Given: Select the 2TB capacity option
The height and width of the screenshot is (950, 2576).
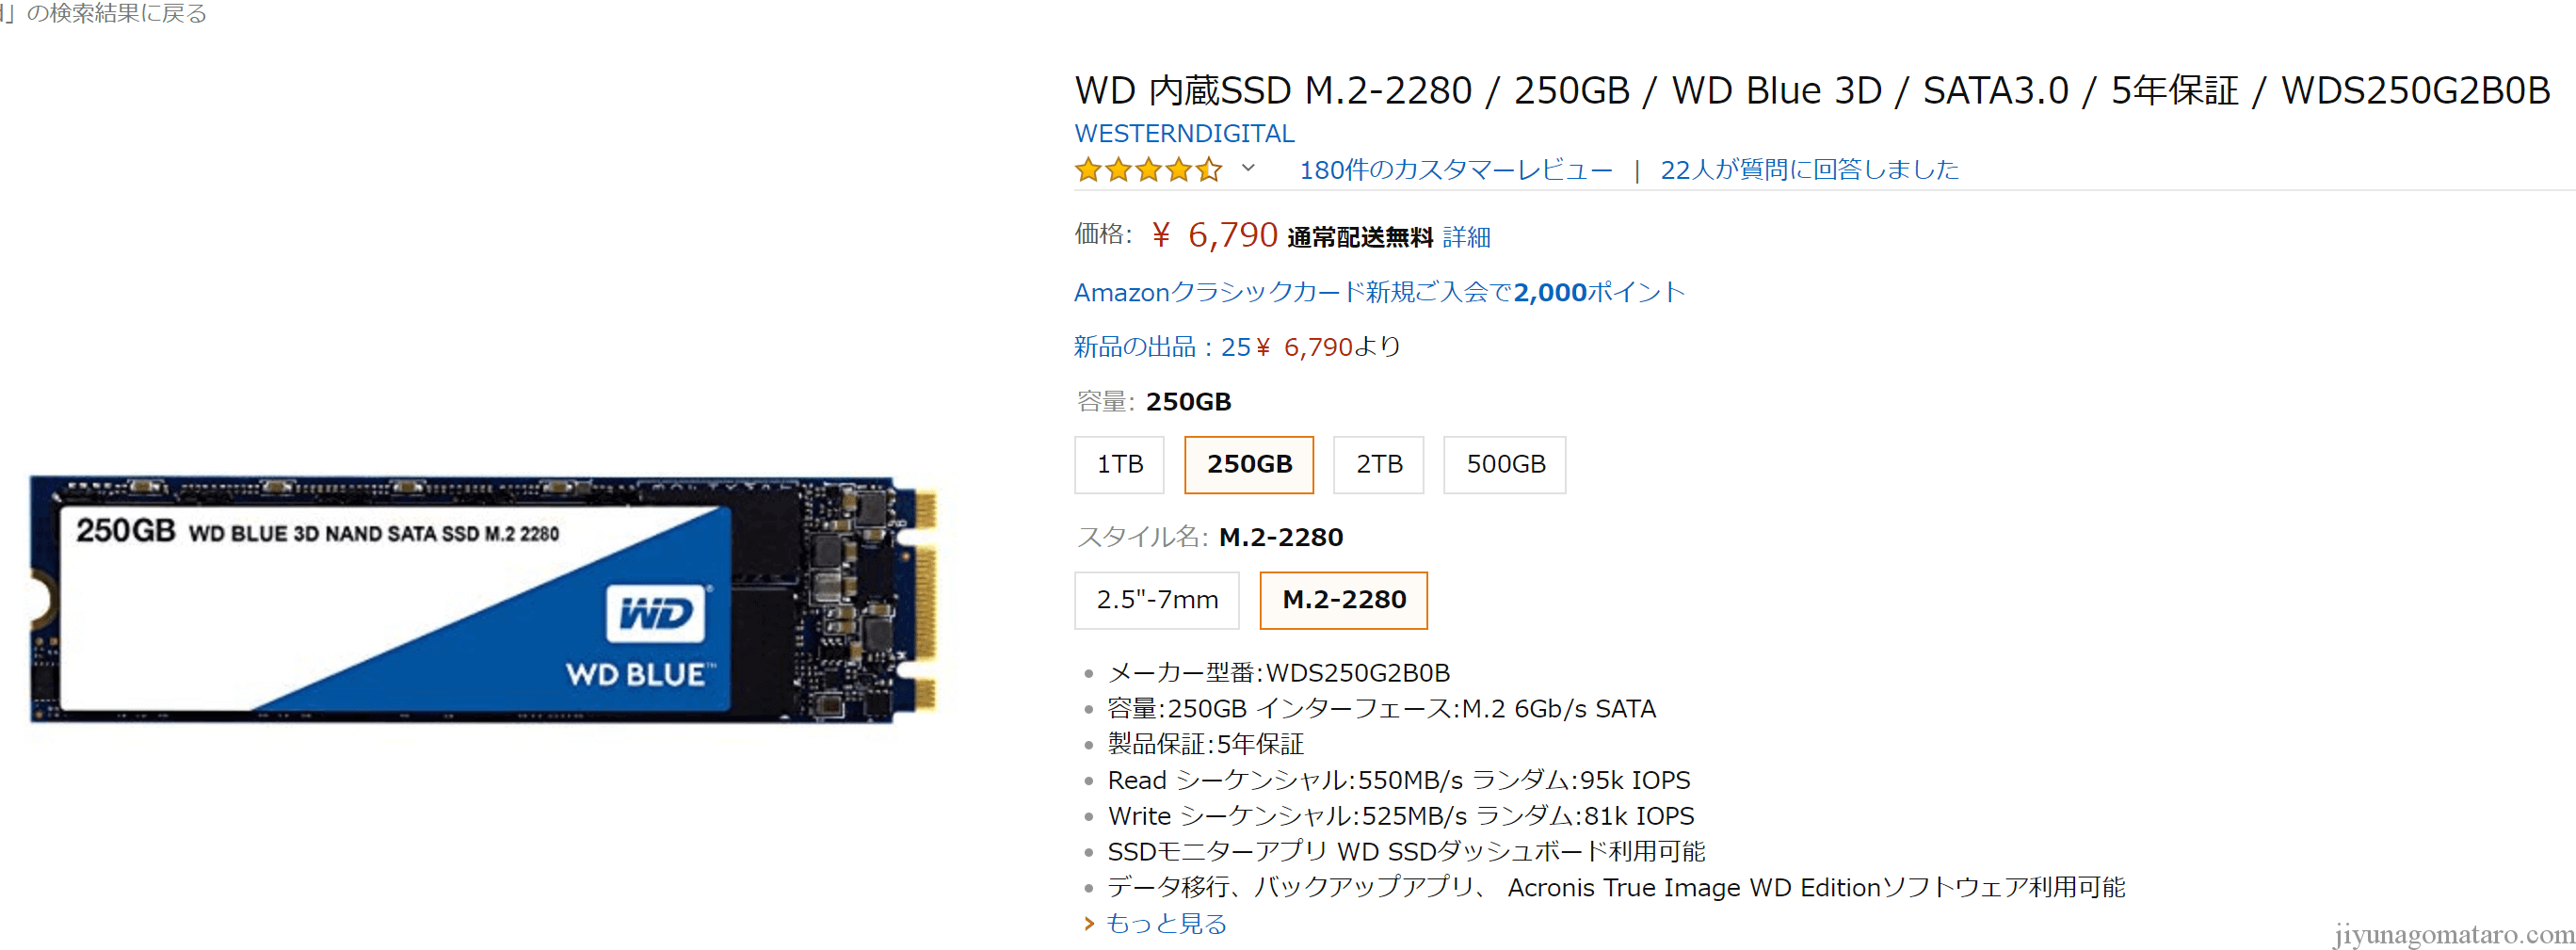Looking at the screenshot, I should point(1378,464).
